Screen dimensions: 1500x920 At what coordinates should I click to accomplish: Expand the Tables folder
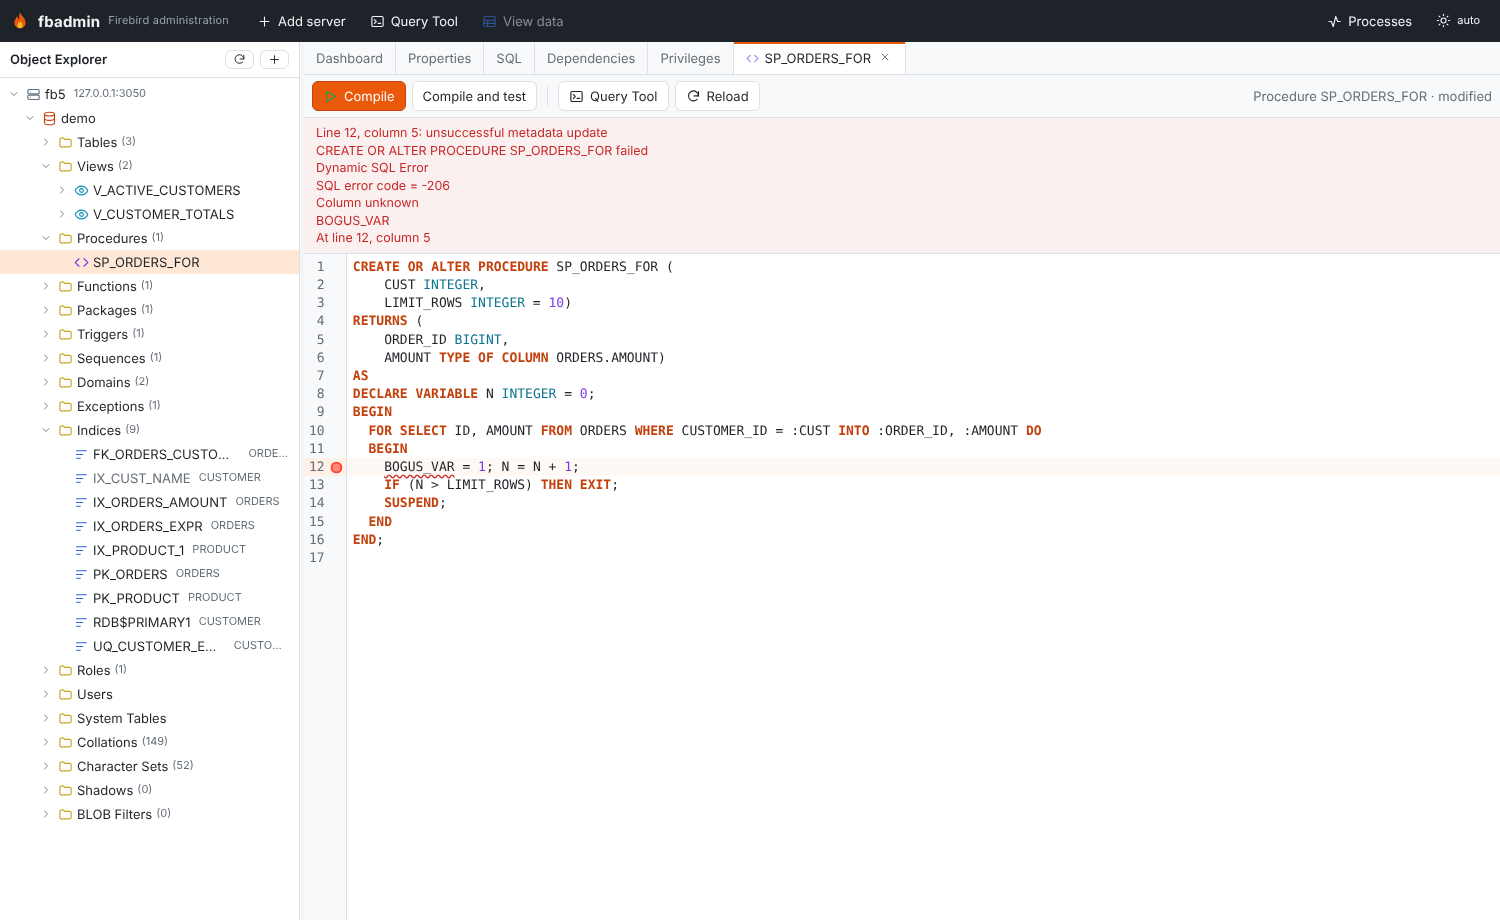[x=46, y=142]
